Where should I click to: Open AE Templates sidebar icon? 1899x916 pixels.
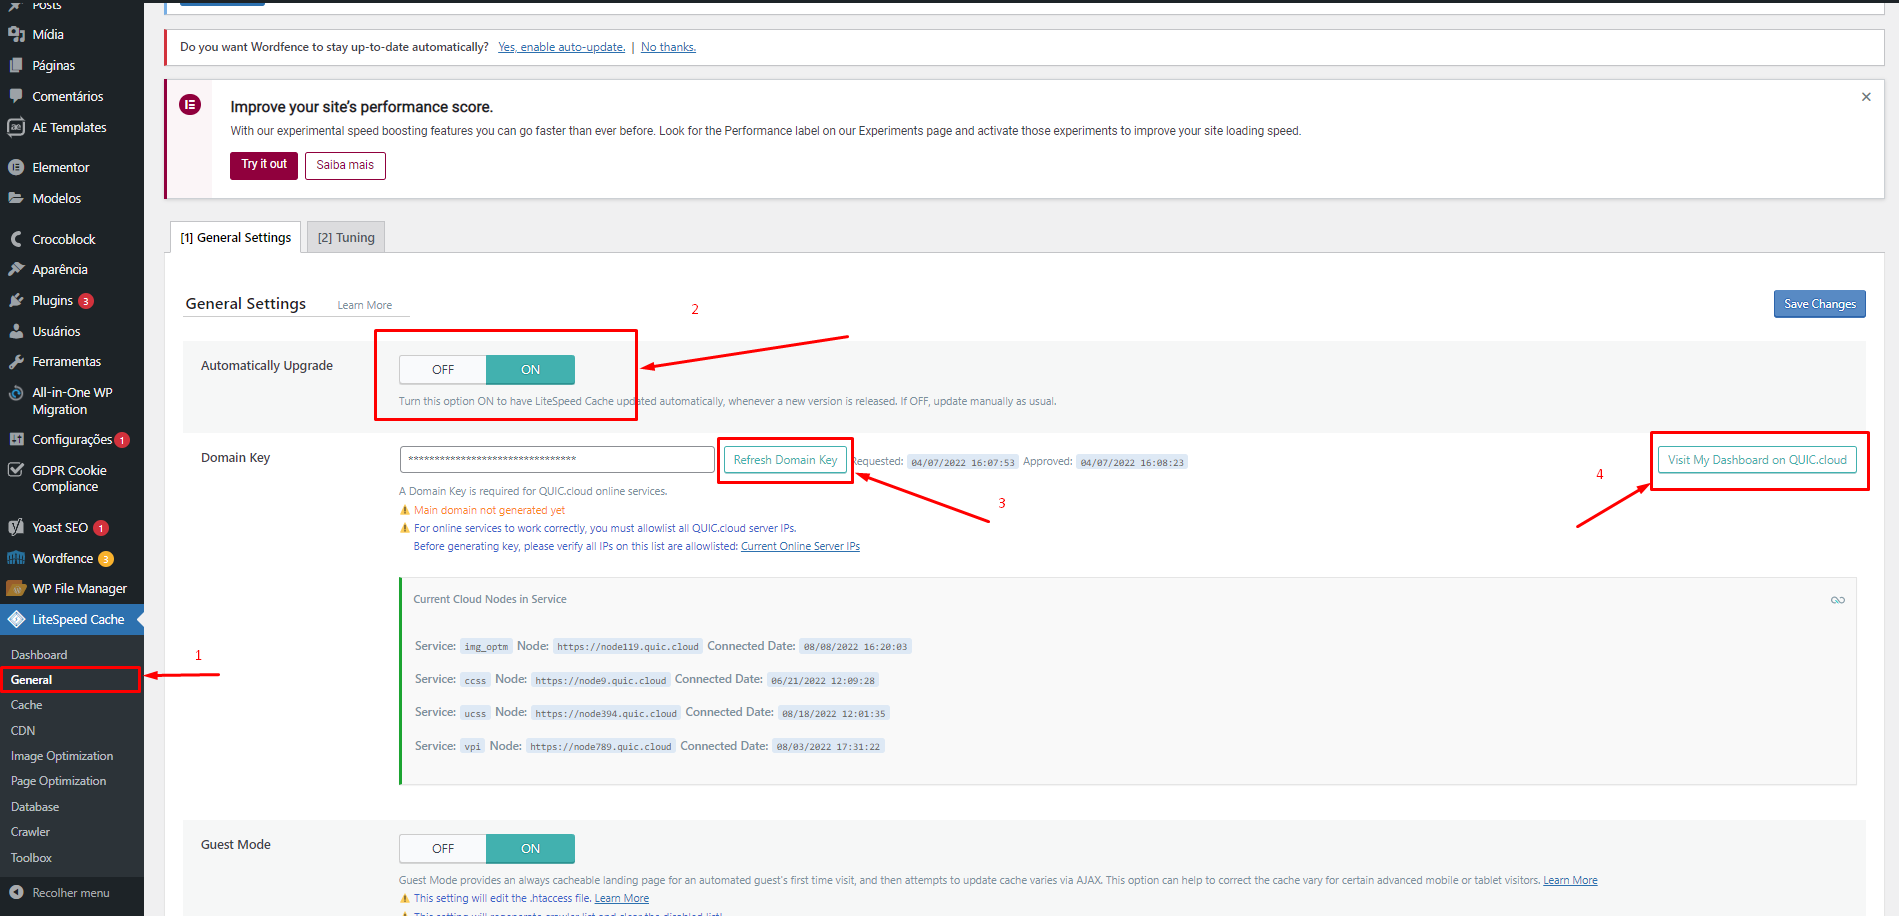tap(16, 127)
